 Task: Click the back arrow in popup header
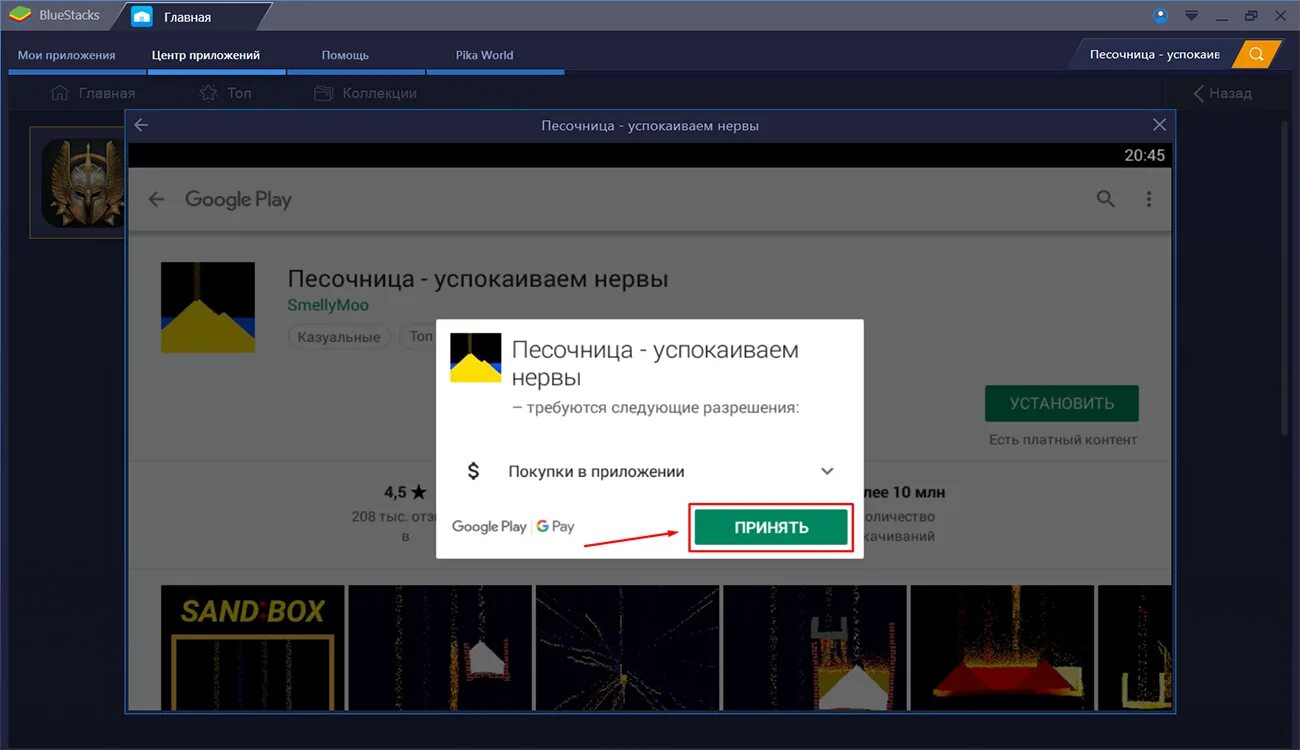point(141,125)
